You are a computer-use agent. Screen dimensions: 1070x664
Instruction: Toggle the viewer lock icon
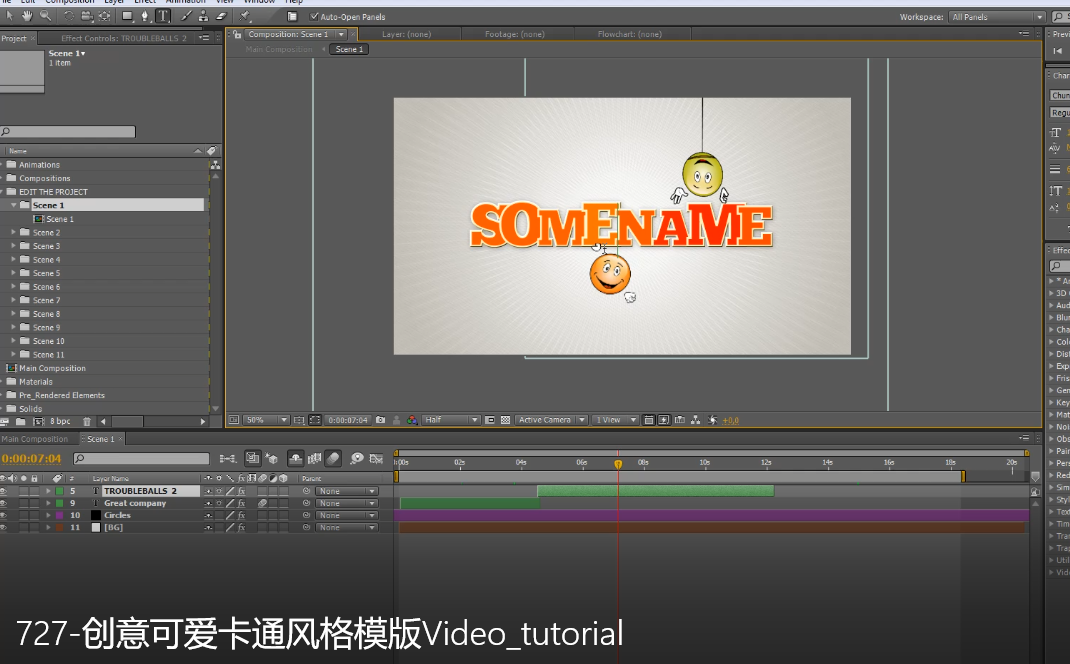coord(237,34)
